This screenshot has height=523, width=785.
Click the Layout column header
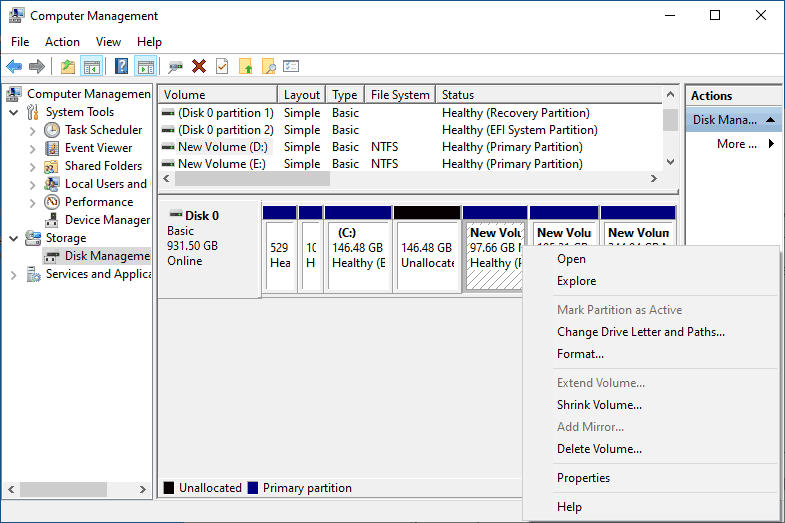(301, 95)
